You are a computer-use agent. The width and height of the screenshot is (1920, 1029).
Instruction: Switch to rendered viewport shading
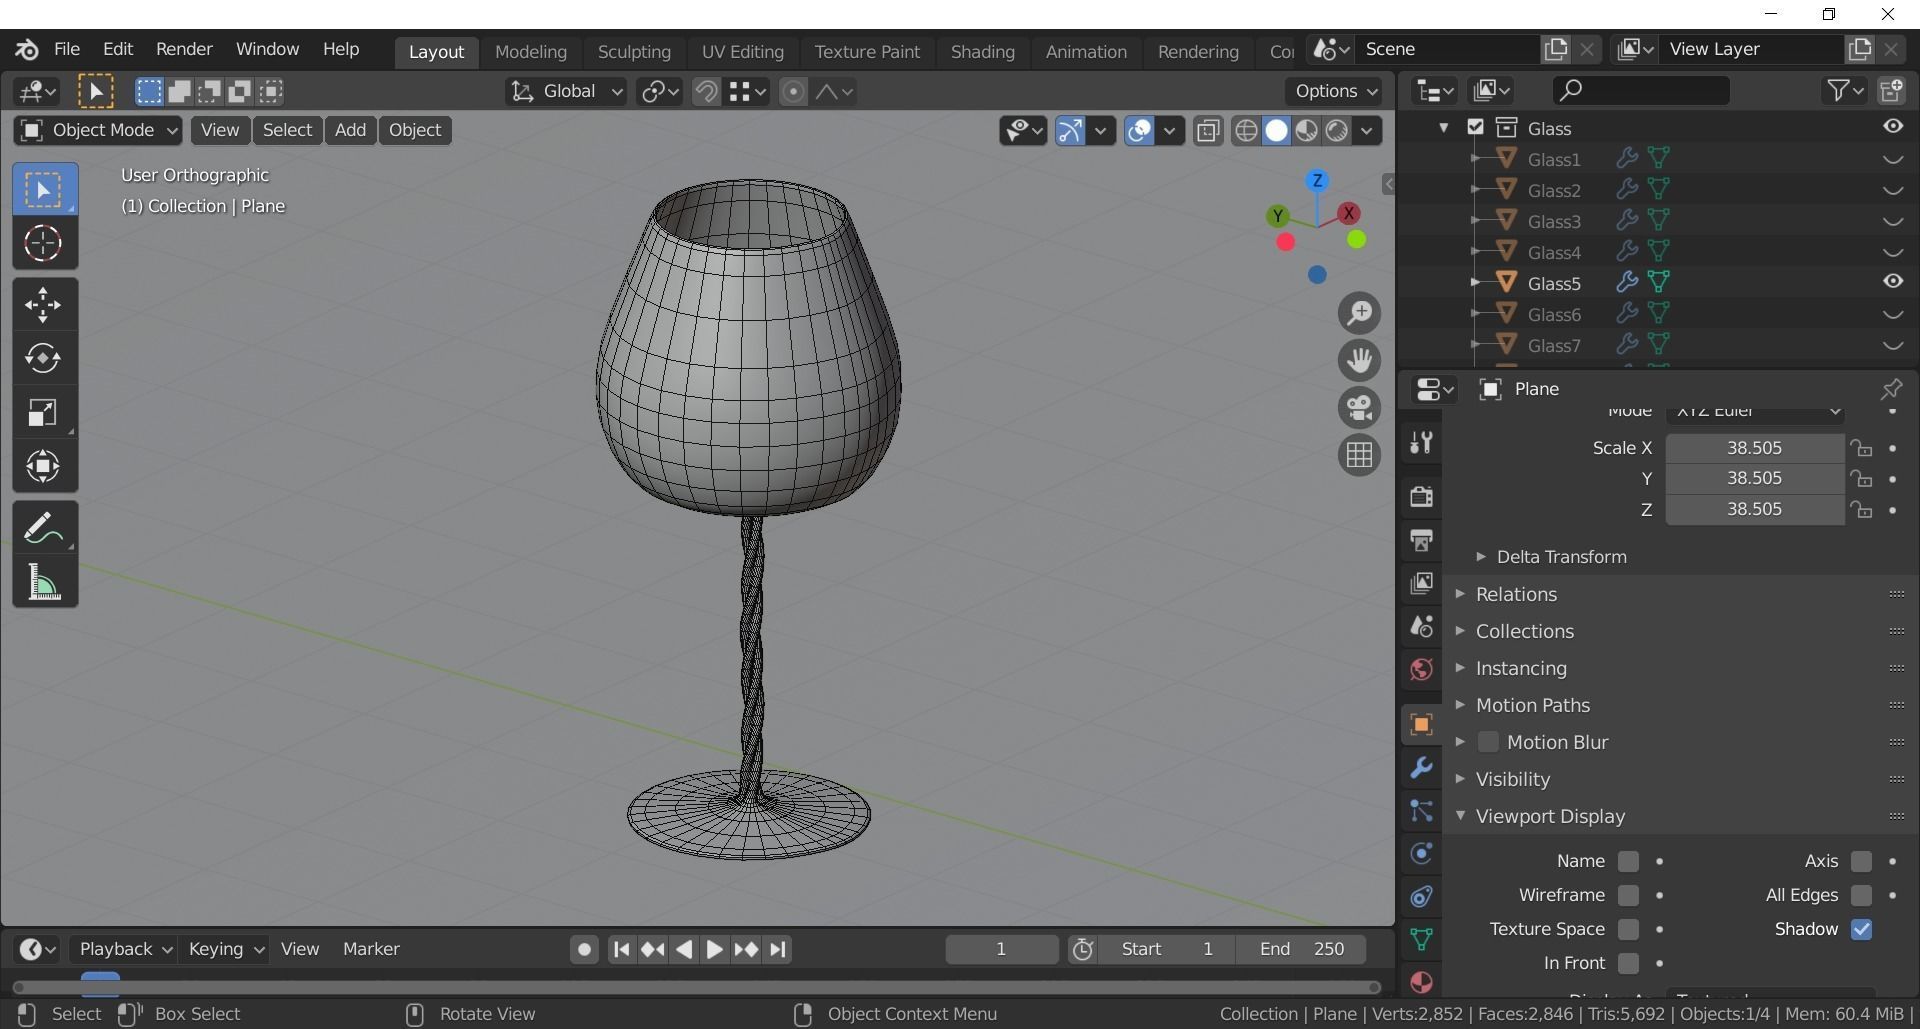pyautogui.click(x=1337, y=131)
